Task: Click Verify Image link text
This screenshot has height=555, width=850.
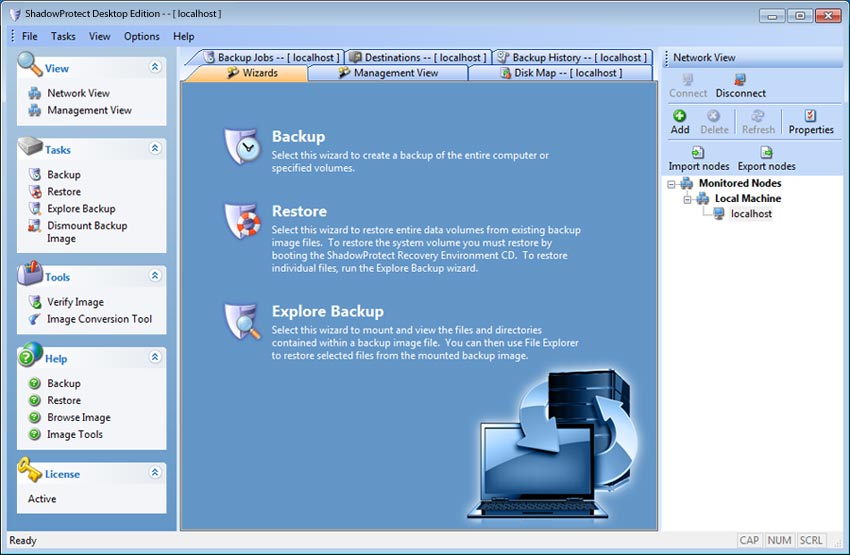Action: point(75,302)
